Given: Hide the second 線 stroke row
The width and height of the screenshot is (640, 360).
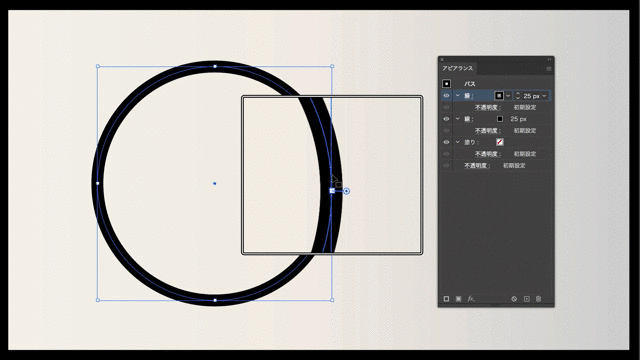Looking at the screenshot, I should (x=446, y=119).
